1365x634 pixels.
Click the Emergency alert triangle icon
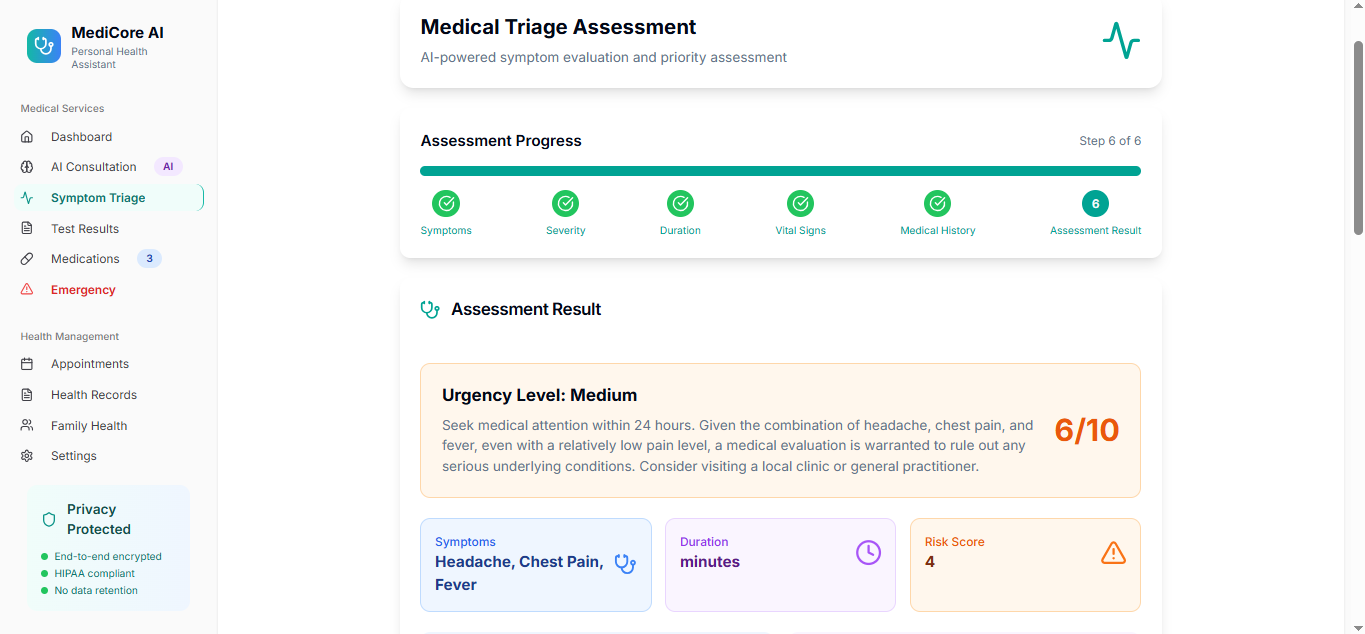(28, 289)
